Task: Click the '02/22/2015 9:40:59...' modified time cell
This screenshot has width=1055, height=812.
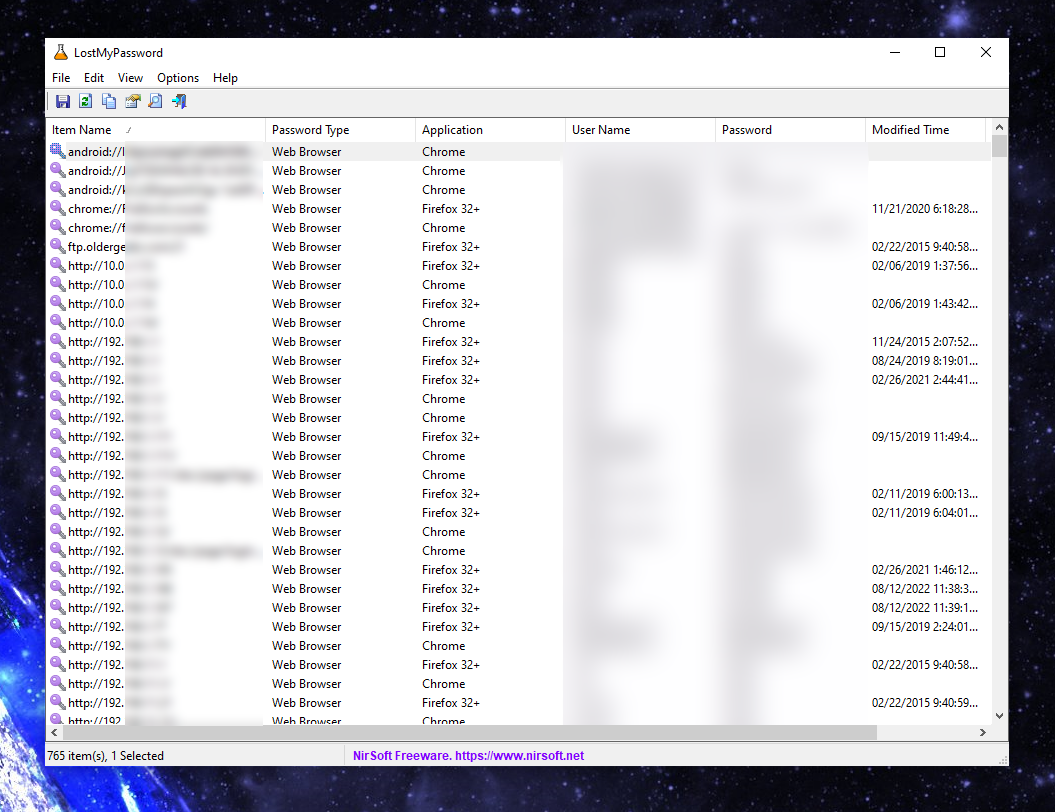Action: 925,702
